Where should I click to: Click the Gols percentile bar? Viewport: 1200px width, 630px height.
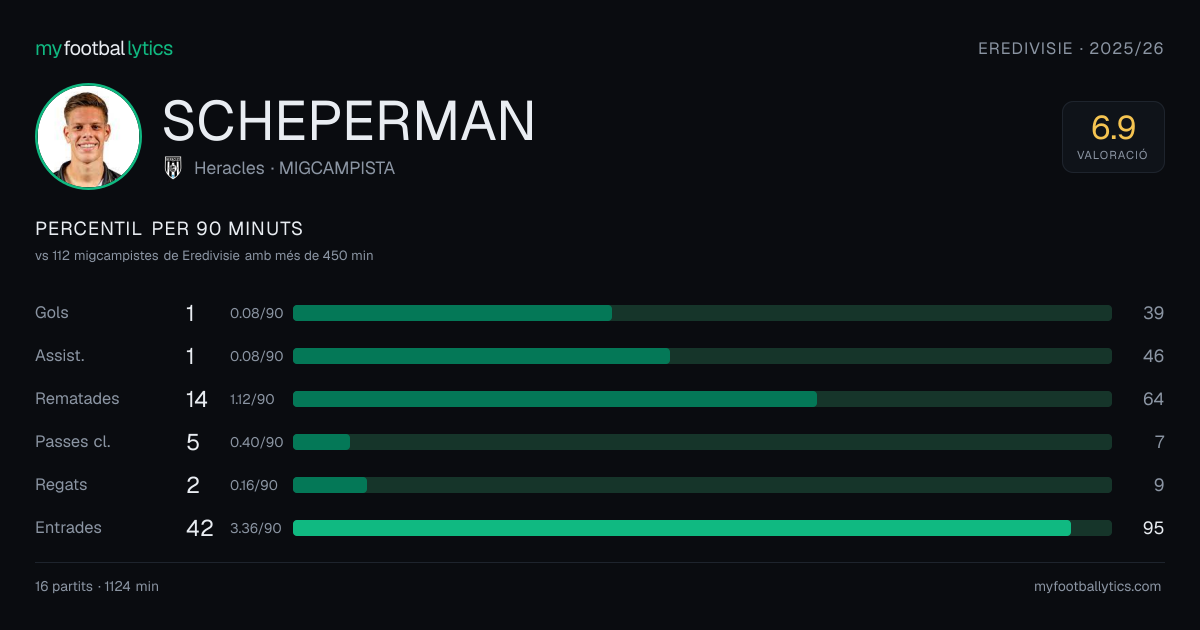click(702, 313)
